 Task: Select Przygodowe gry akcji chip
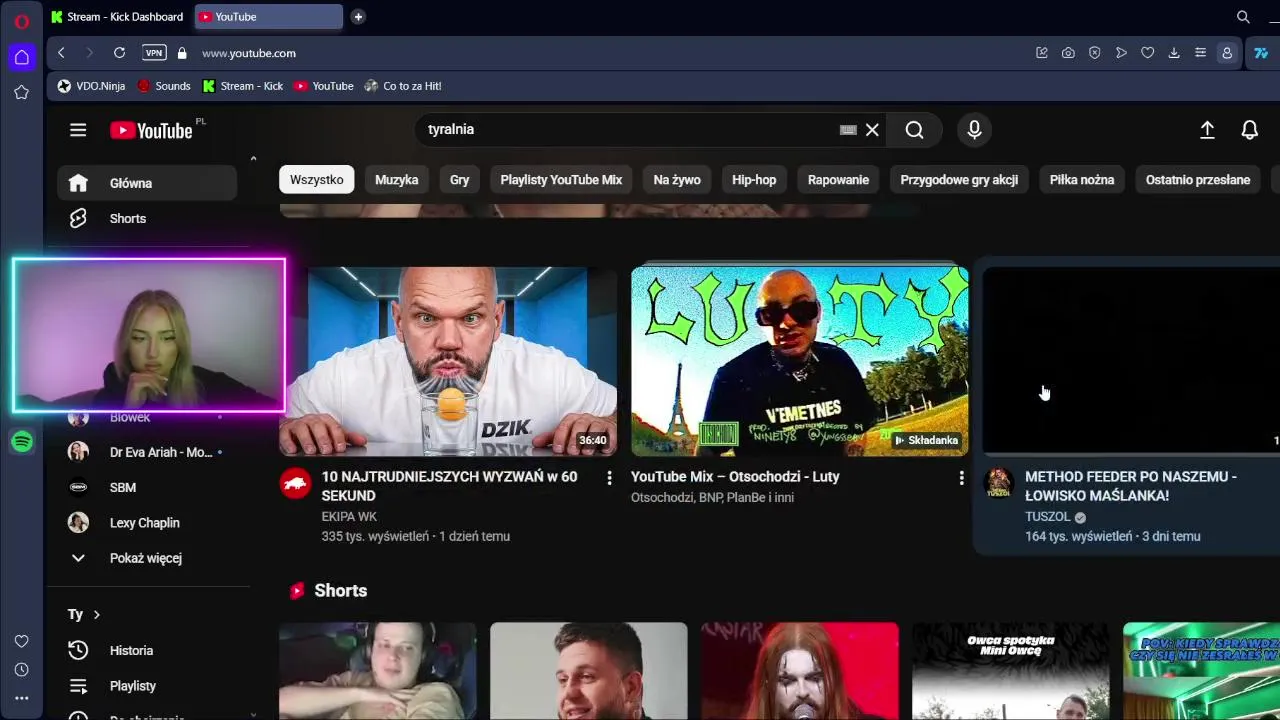959,180
